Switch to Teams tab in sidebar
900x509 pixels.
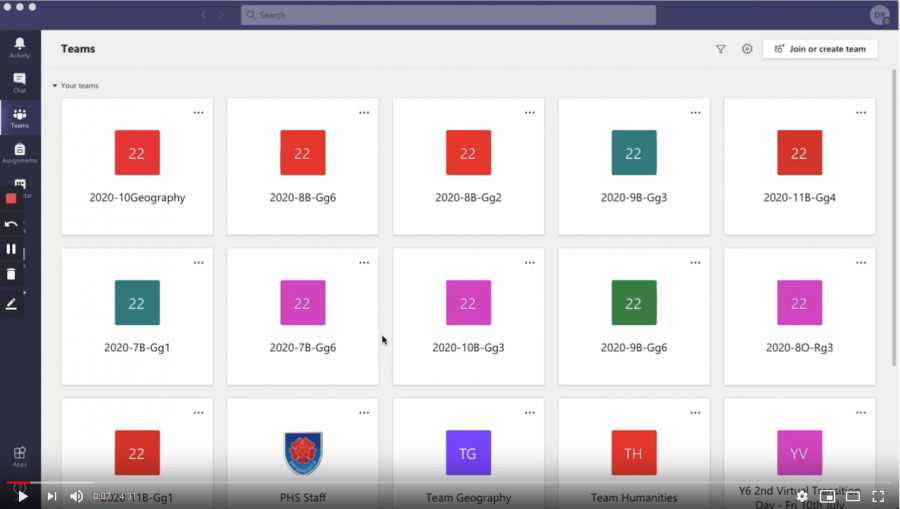click(19, 118)
